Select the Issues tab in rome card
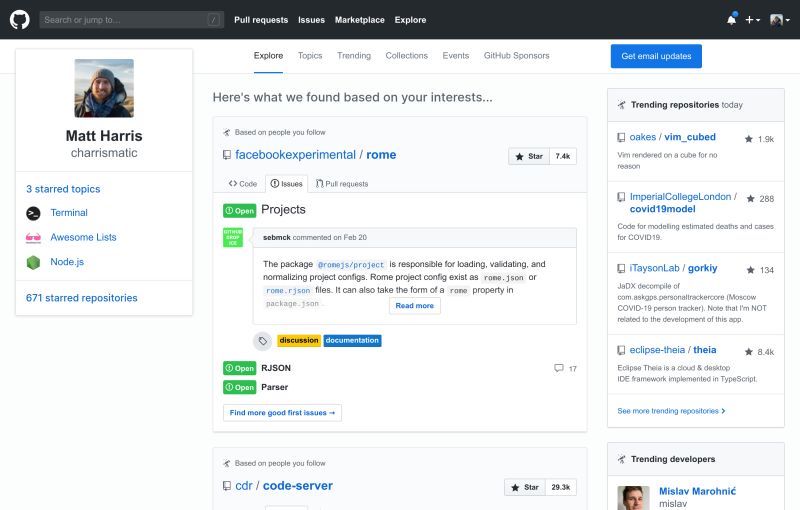 pos(286,184)
